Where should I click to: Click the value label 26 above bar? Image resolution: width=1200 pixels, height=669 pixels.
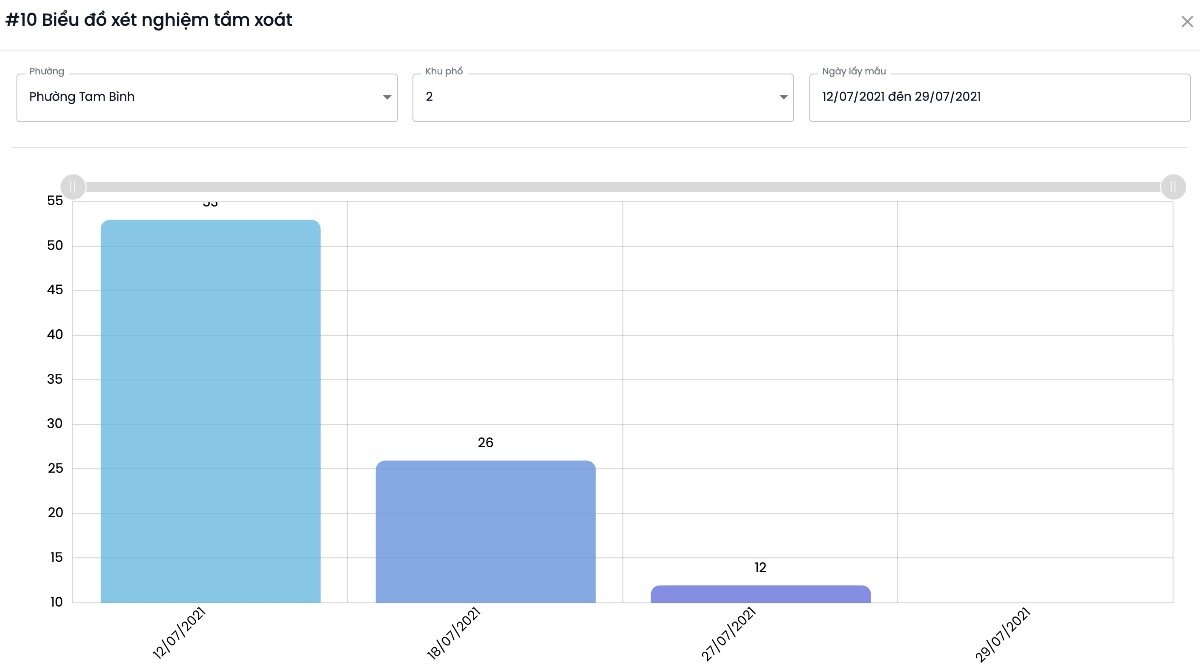[486, 442]
